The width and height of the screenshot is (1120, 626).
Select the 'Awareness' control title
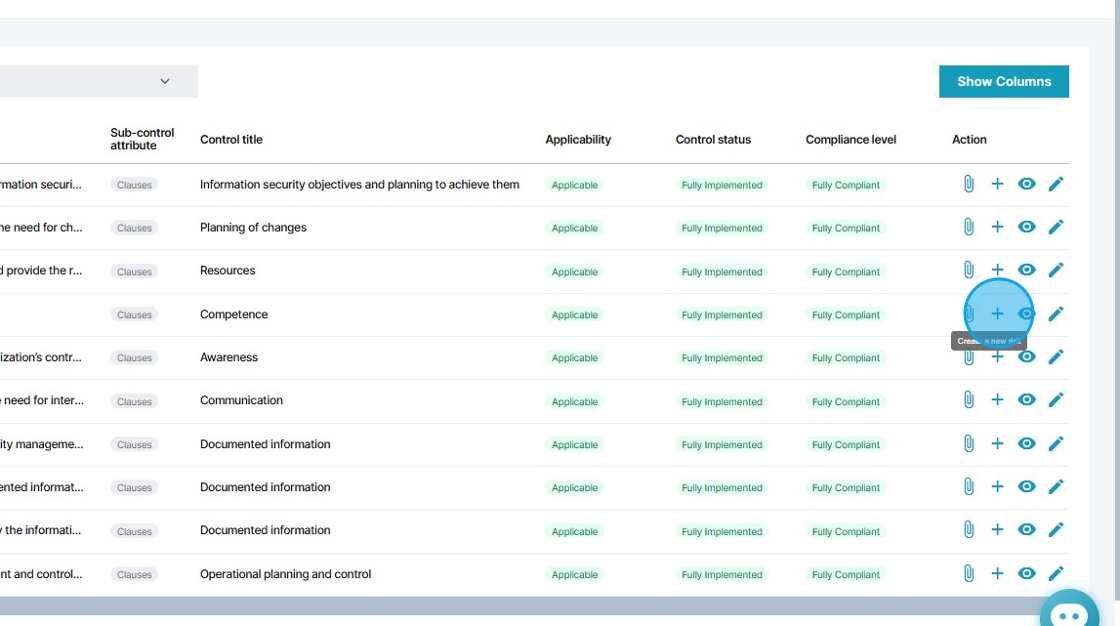coord(229,357)
